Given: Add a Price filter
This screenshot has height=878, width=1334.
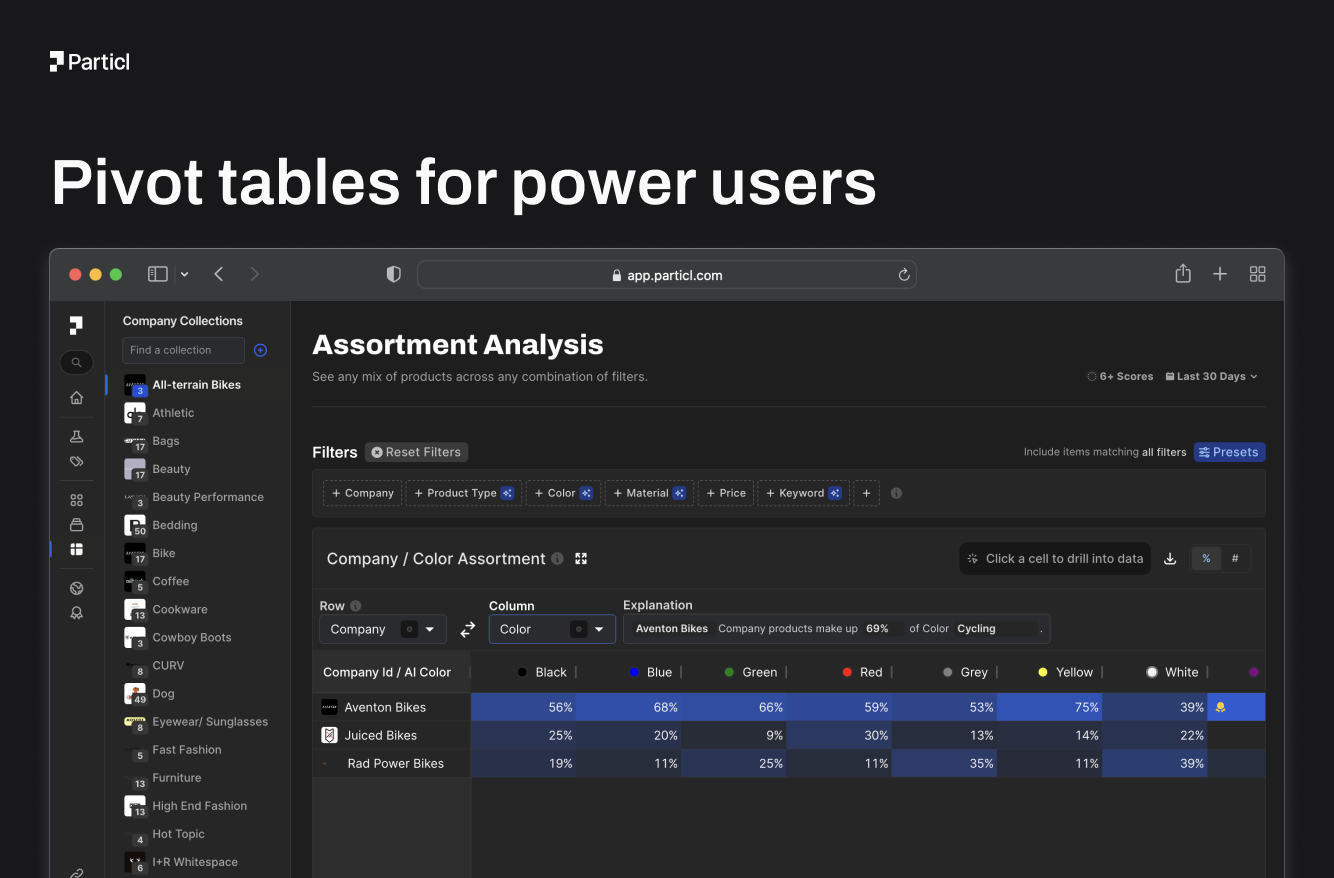Looking at the screenshot, I should [x=726, y=493].
